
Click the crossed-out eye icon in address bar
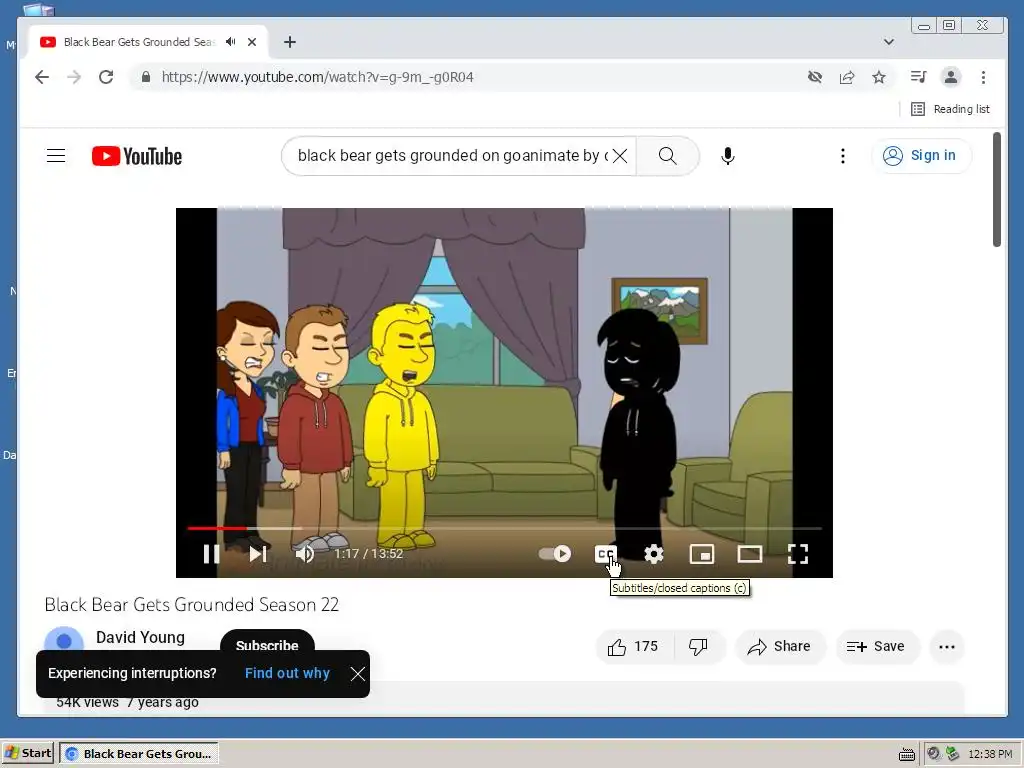click(x=814, y=77)
